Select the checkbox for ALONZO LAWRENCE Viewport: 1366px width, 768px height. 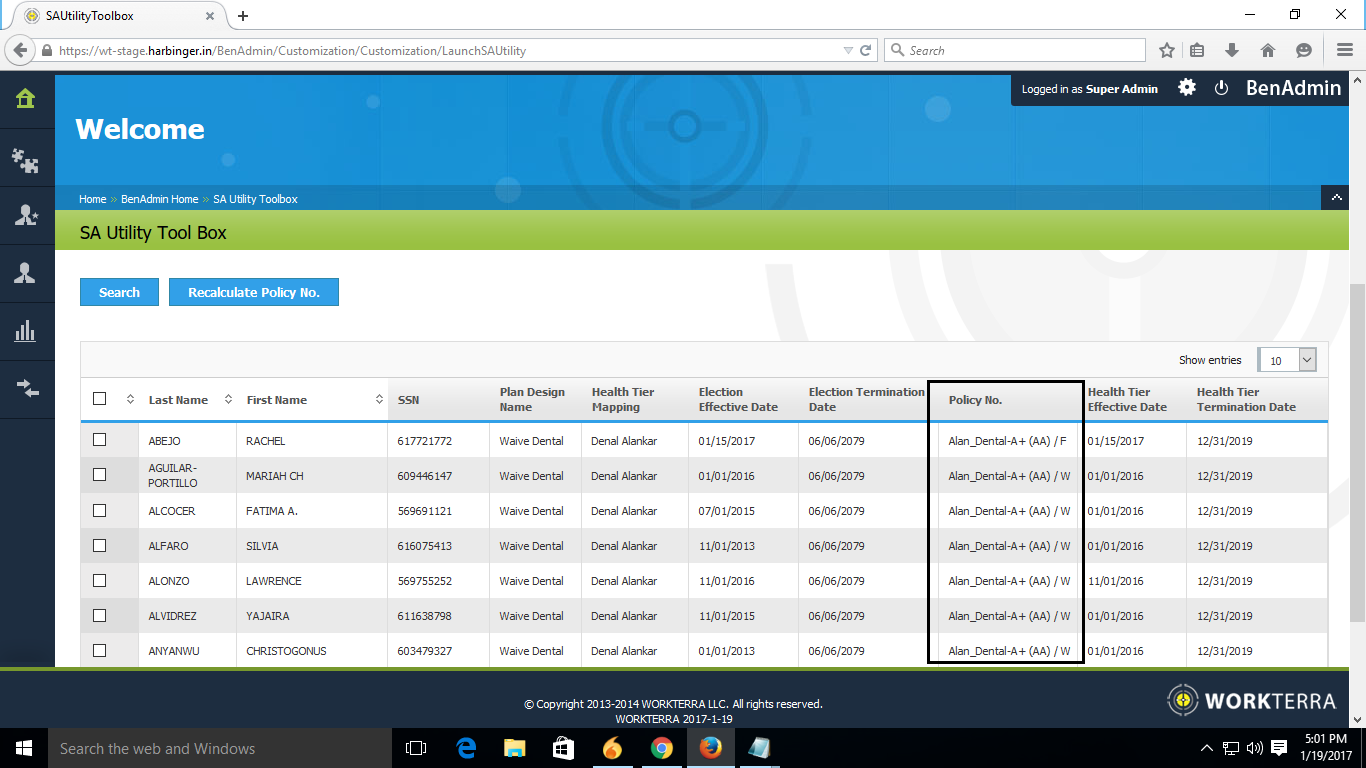[99, 580]
